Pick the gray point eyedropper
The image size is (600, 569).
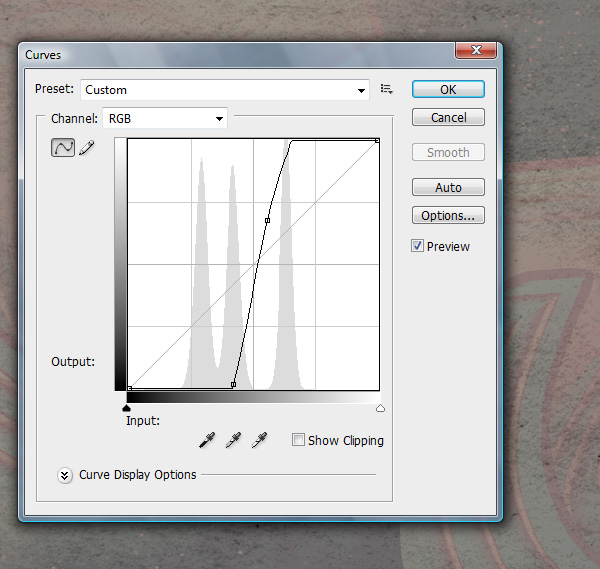coord(233,440)
